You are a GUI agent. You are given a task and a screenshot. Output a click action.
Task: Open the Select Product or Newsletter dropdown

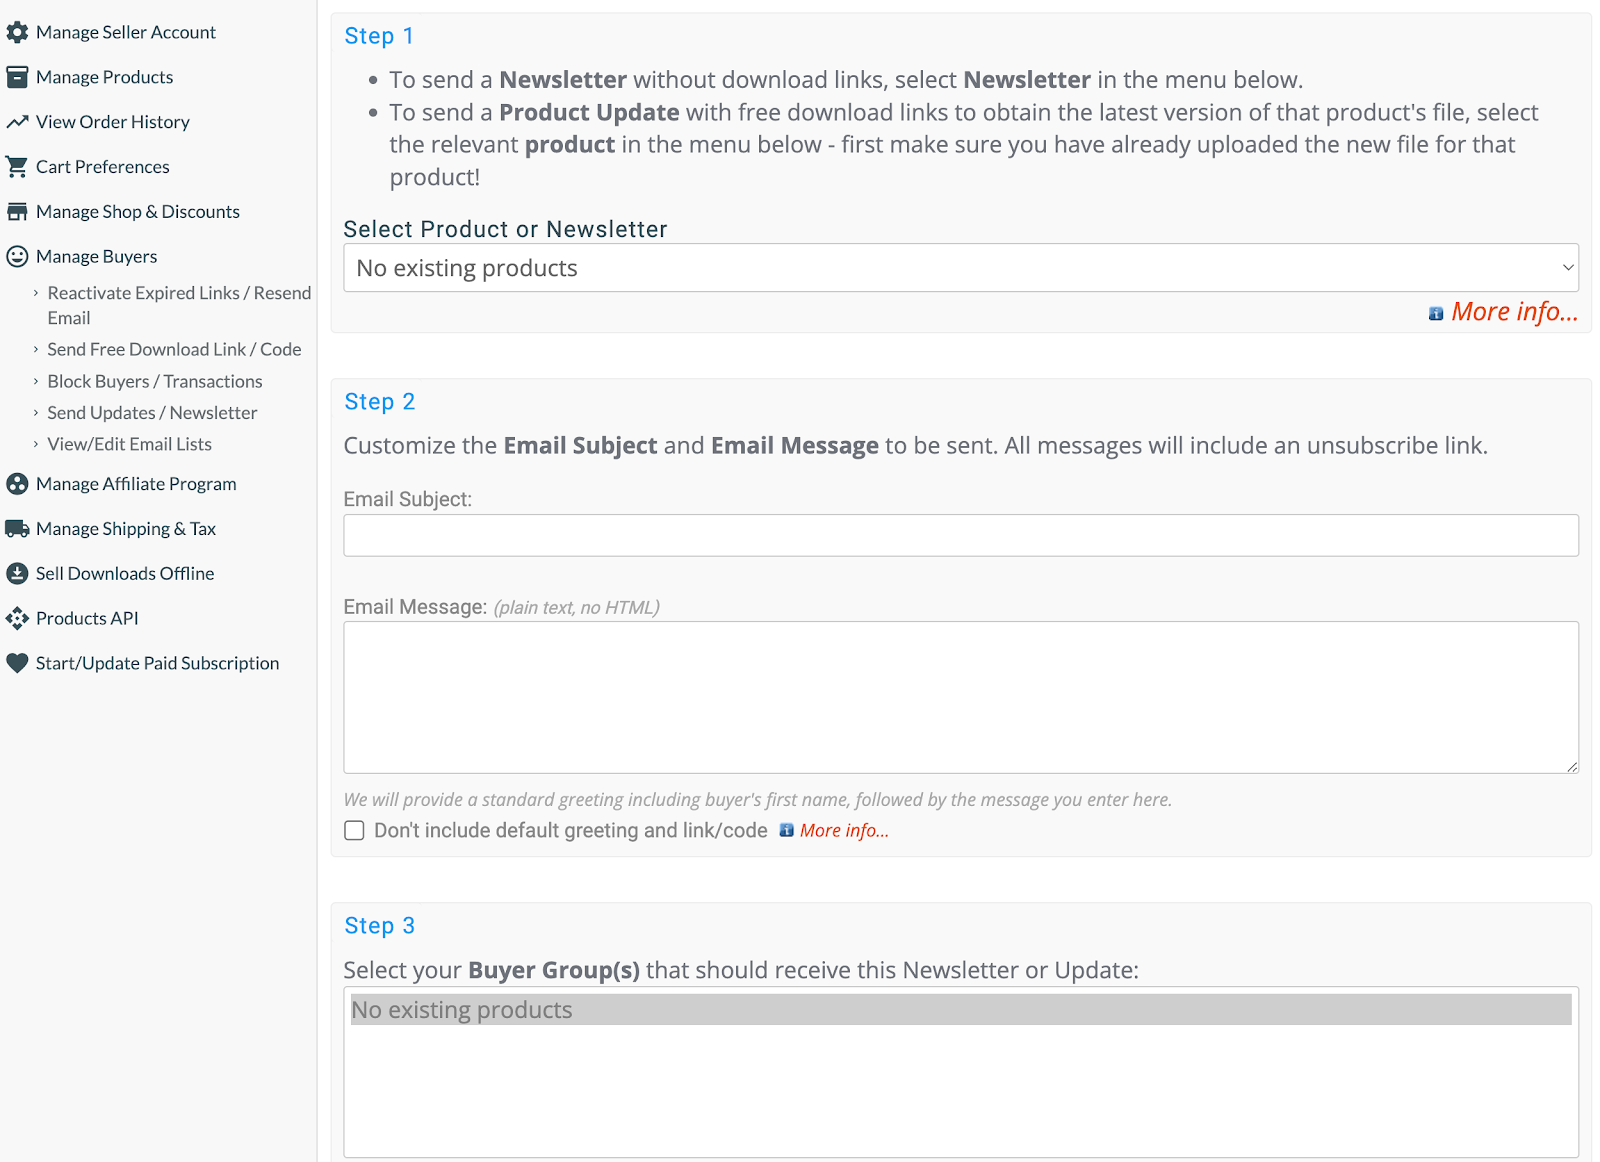(960, 267)
